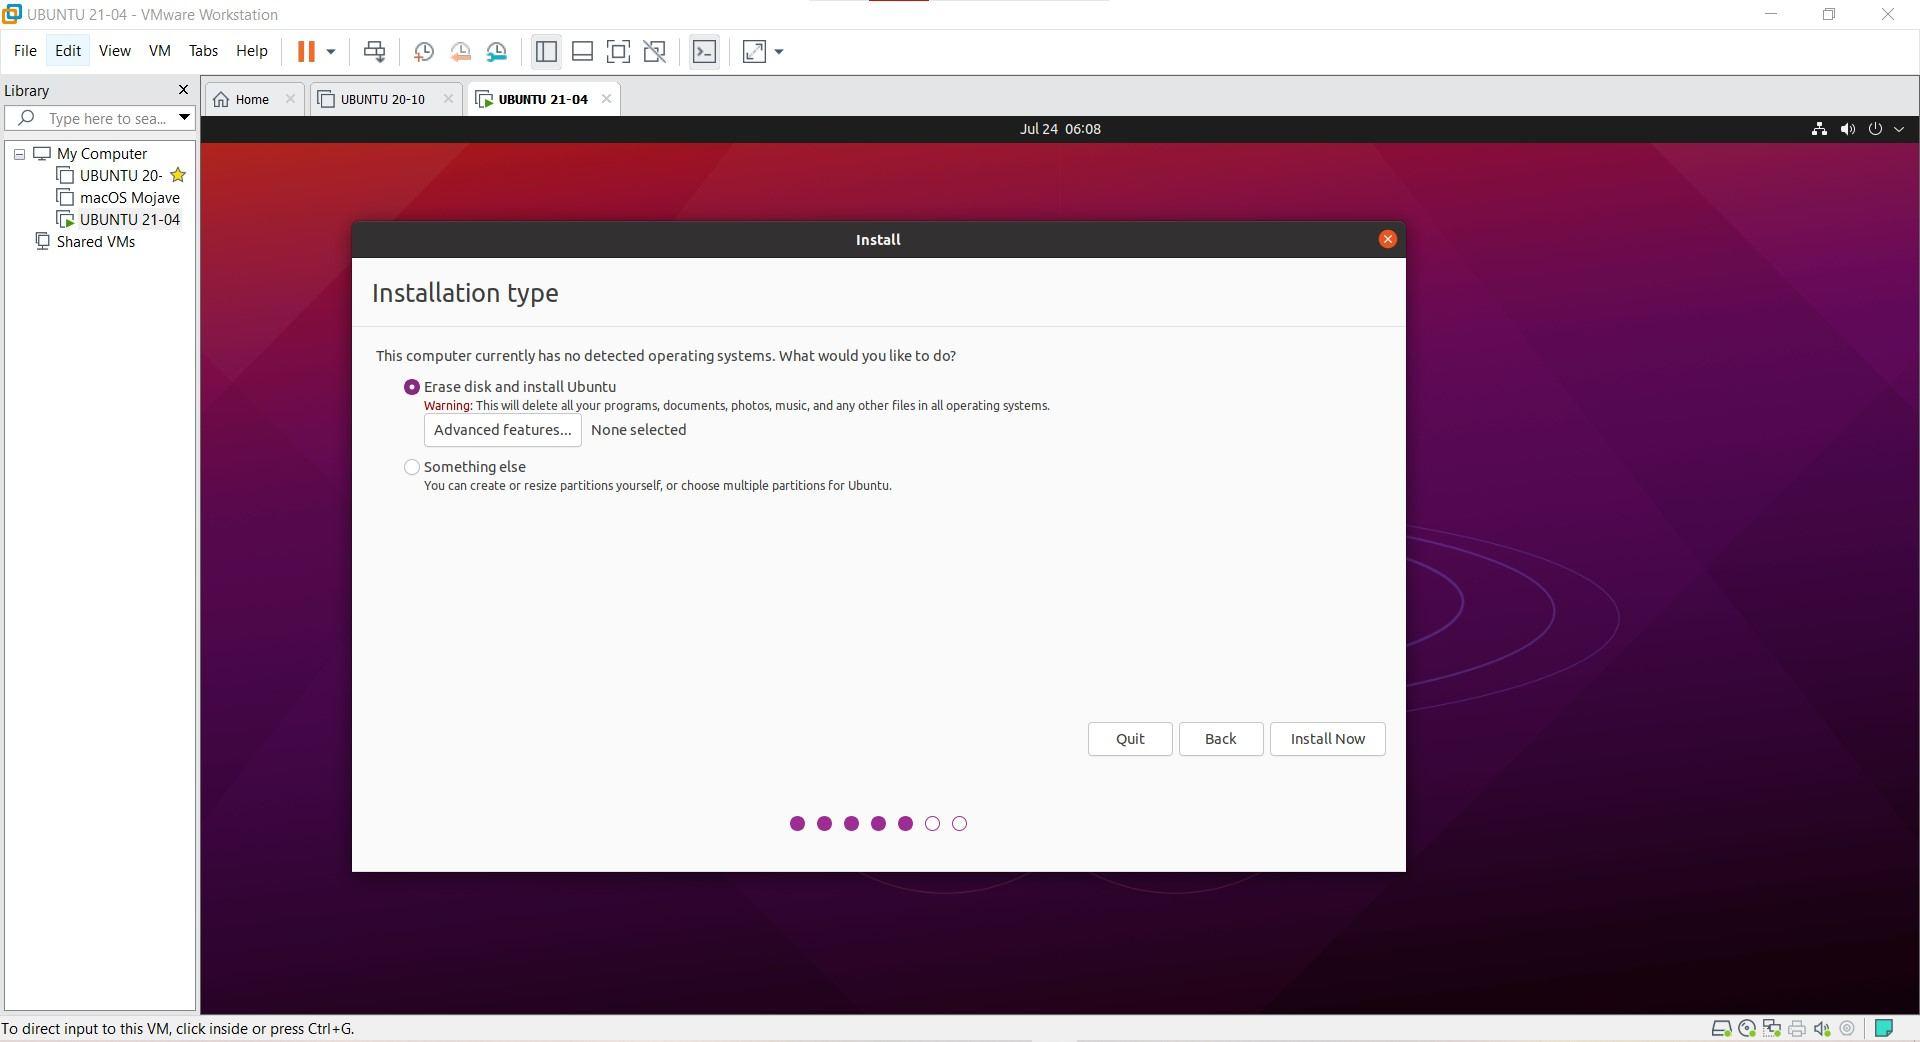Click the printer device status icon
This screenshot has width=1920, height=1042.
pos(1797,1028)
